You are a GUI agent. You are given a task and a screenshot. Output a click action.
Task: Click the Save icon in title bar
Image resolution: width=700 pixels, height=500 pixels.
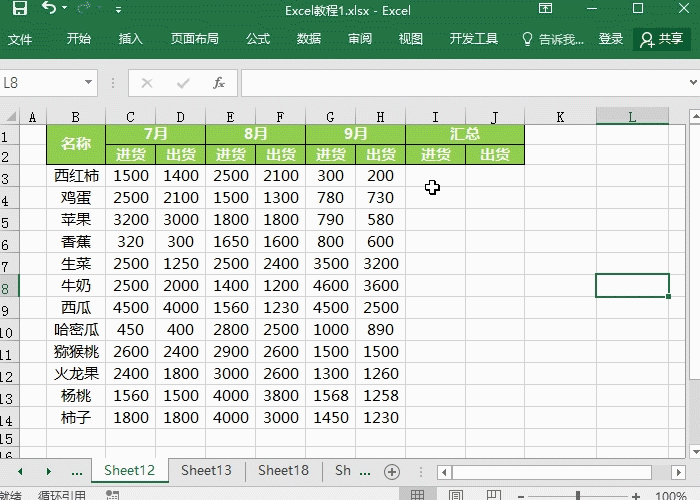[19, 10]
